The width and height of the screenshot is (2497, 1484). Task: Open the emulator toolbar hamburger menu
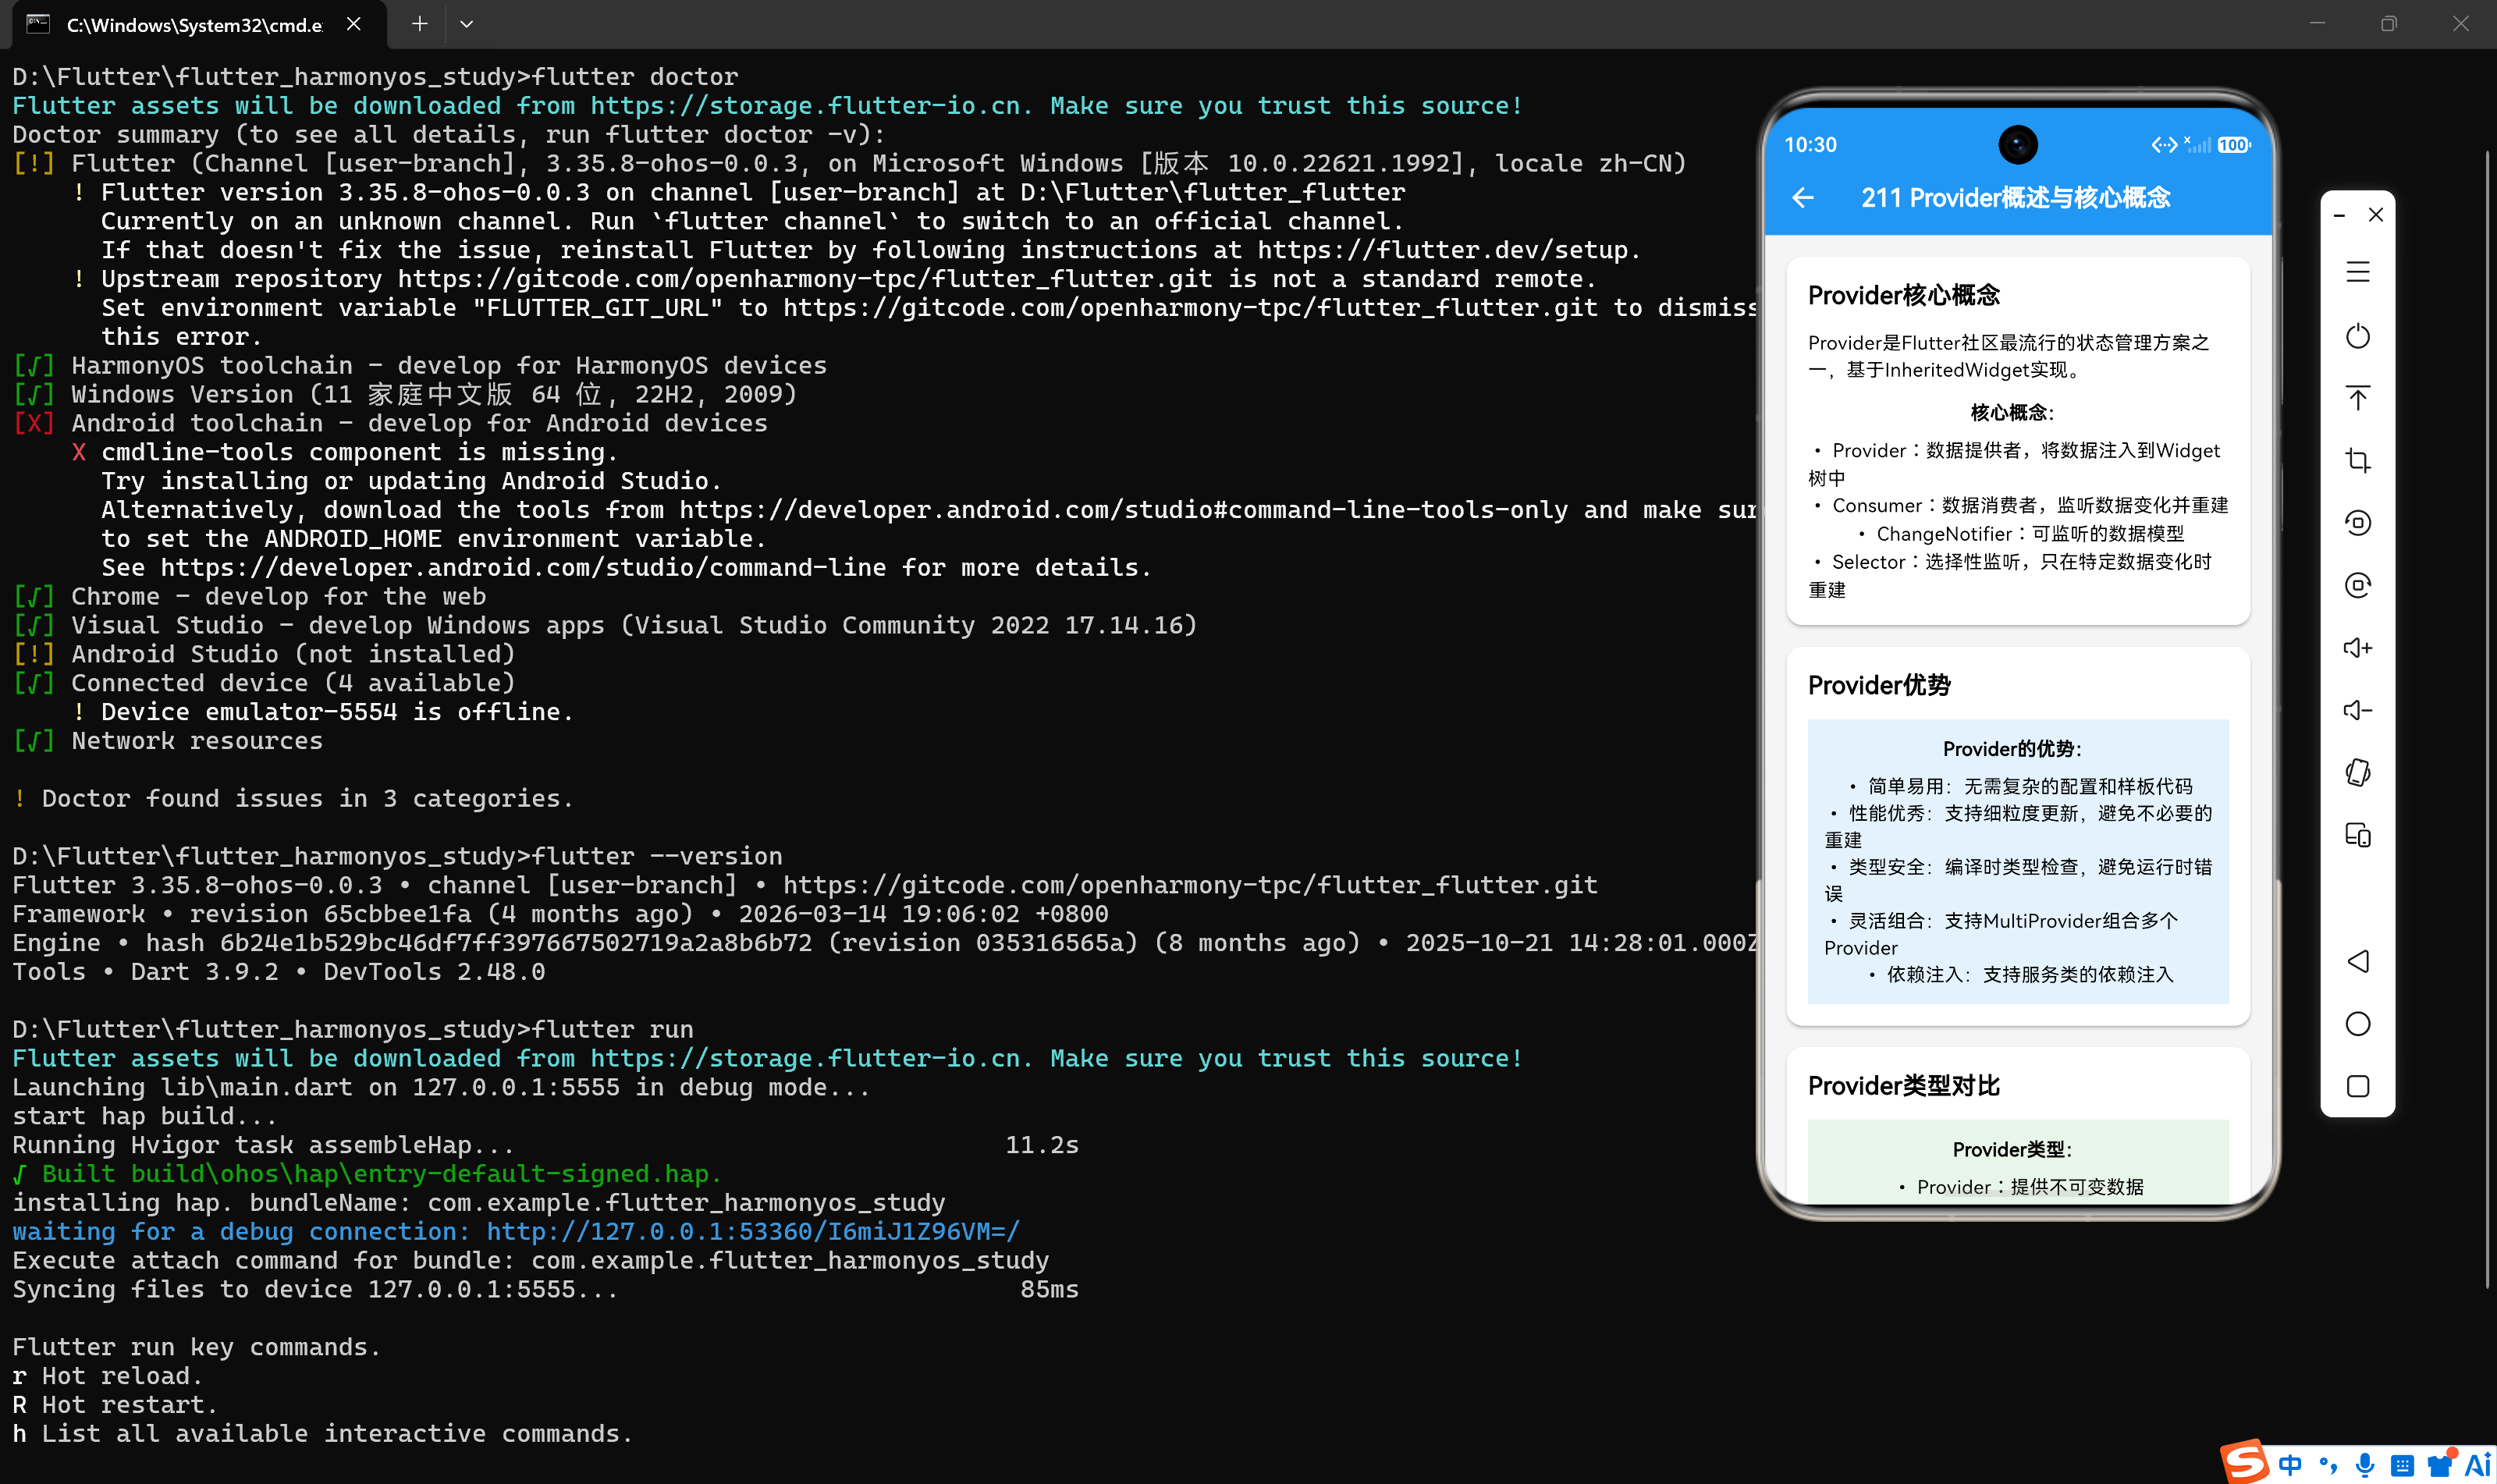tap(2358, 272)
